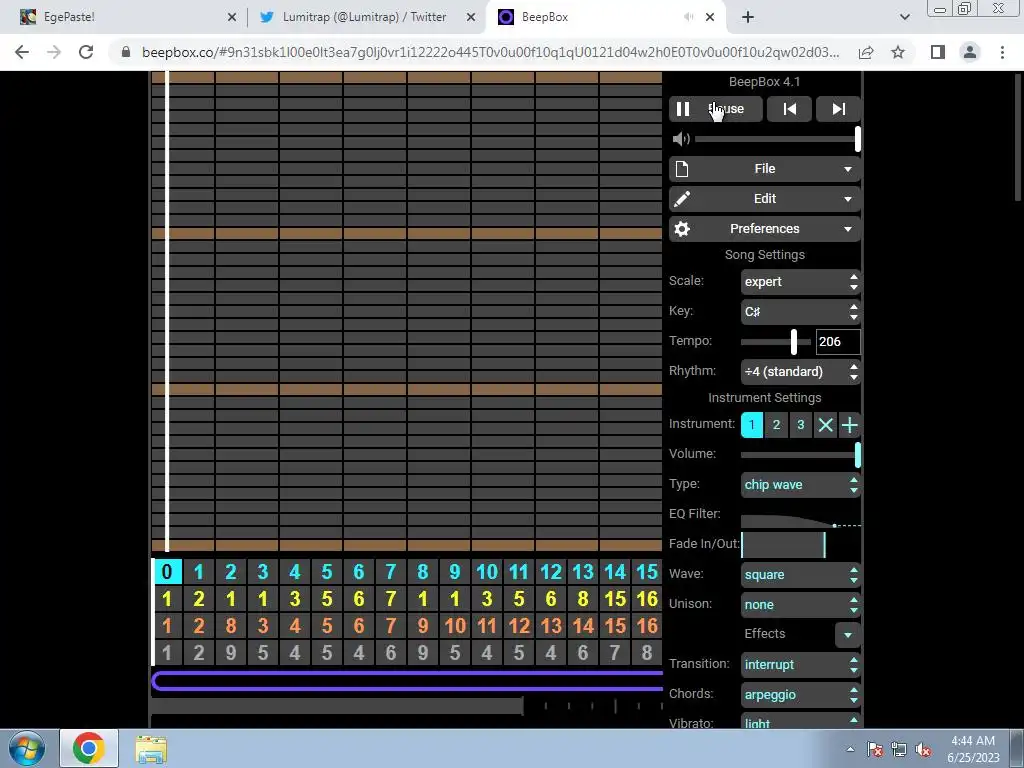The height and width of the screenshot is (768, 1024).
Task: Bookmark this page with star icon
Action: (x=898, y=52)
